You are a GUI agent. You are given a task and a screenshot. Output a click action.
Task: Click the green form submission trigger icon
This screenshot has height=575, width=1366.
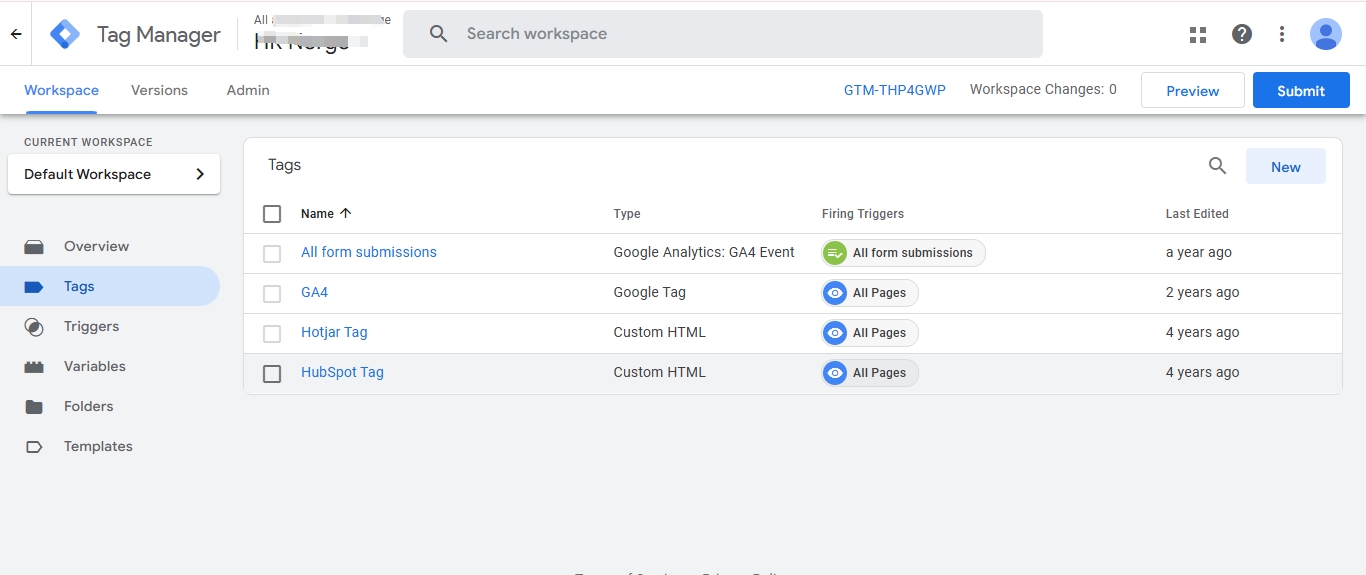(x=835, y=253)
